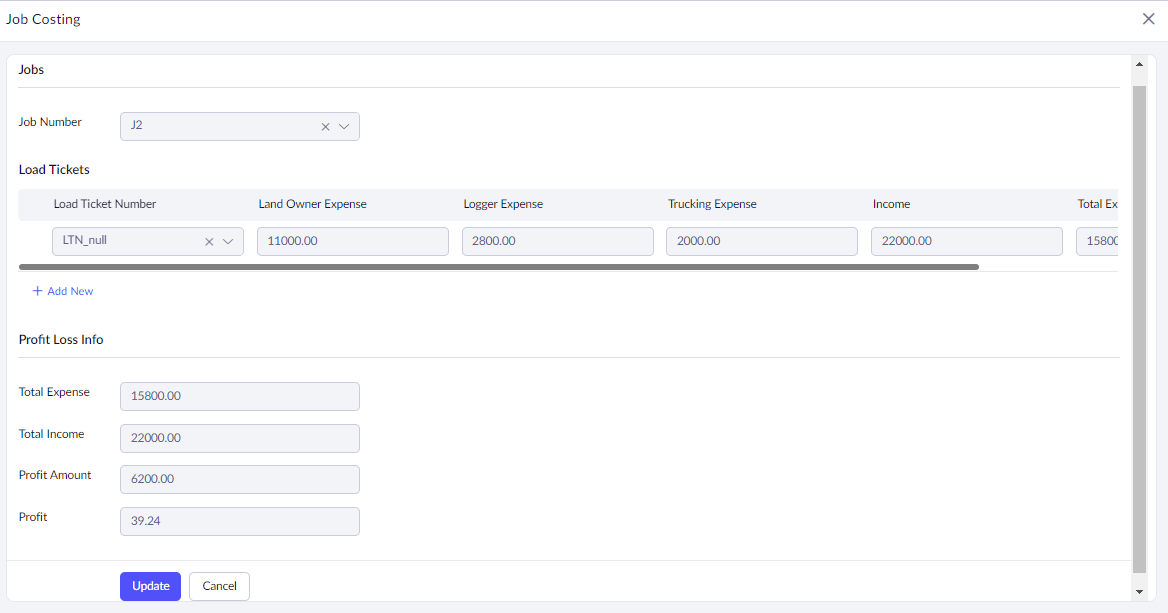Add a new load ticket row
The width and height of the screenshot is (1168, 613).
tap(63, 291)
